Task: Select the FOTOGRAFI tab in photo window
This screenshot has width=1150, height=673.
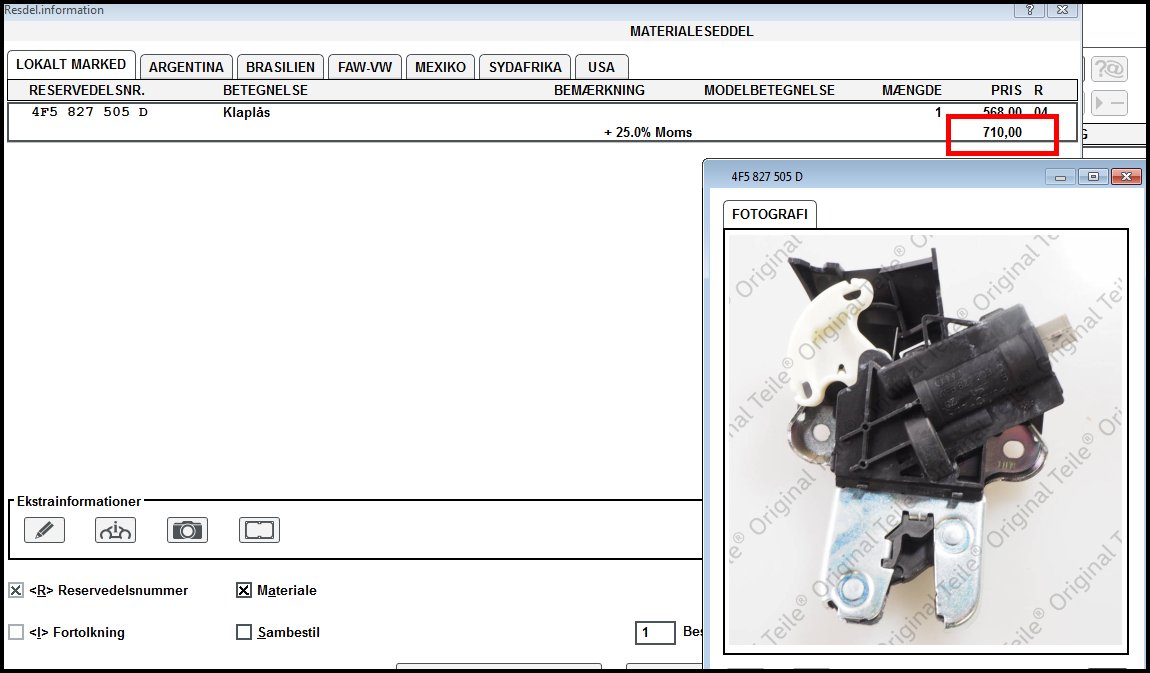Action: point(769,214)
